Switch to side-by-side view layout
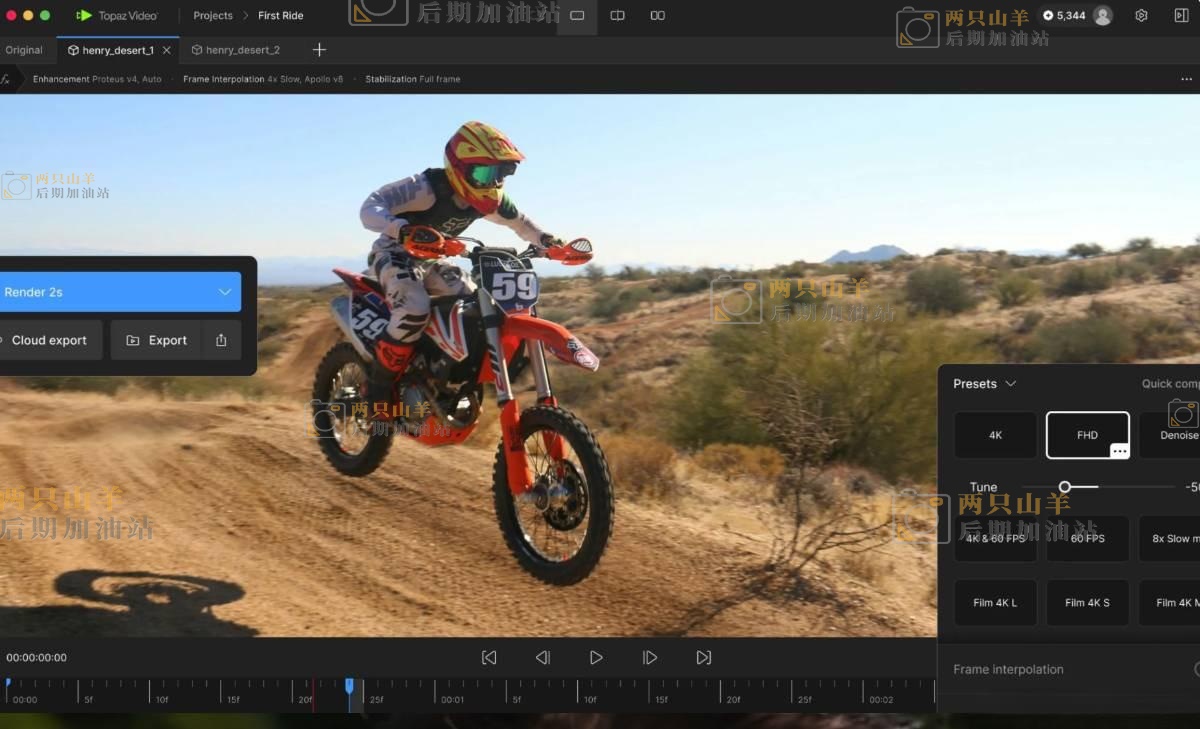Viewport: 1200px width, 729px height. point(657,16)
